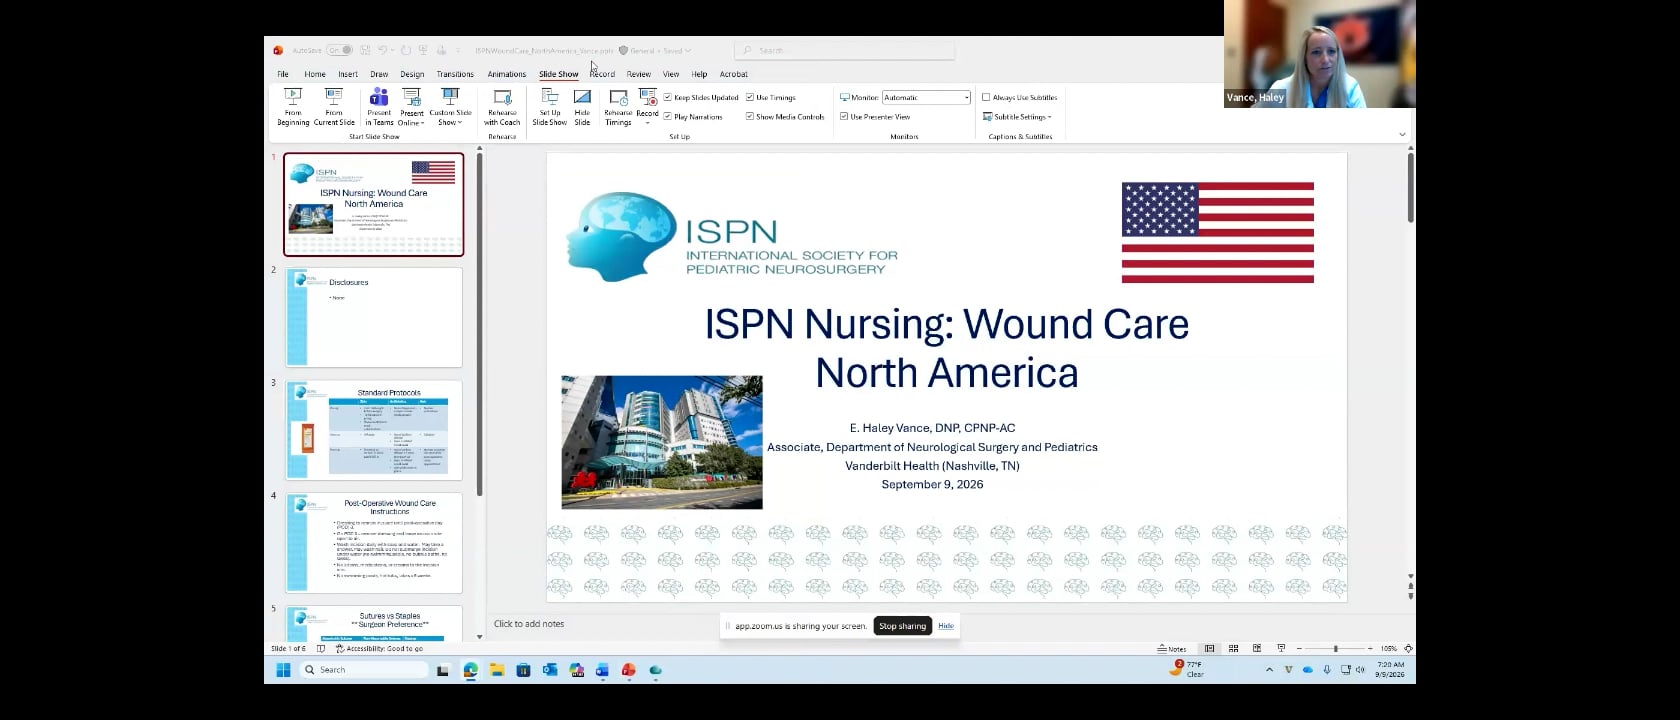Enable Always Use Subtitles checkbox
Screen dimensions: 1680x720
[986, 97]
